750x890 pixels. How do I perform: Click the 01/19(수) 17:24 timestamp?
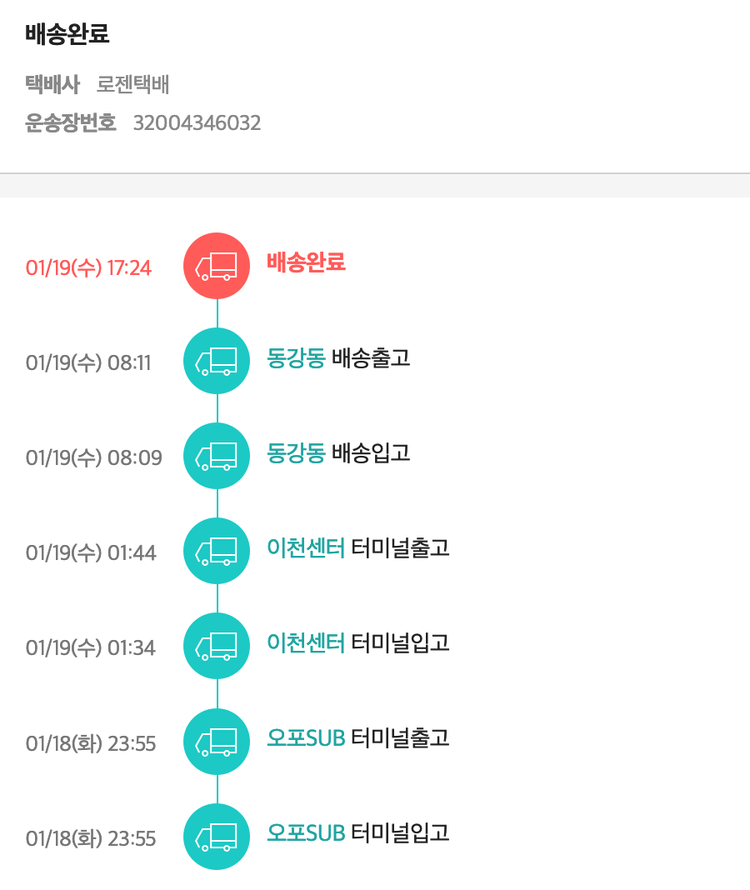[89, 268]
